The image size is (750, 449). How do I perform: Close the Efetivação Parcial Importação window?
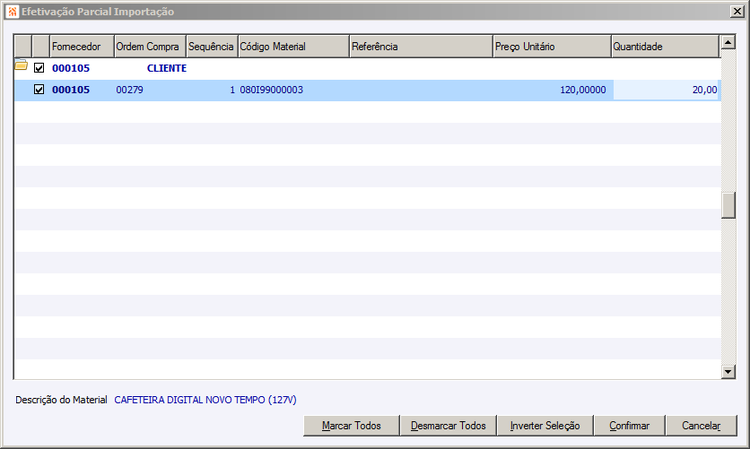point(737,11)
